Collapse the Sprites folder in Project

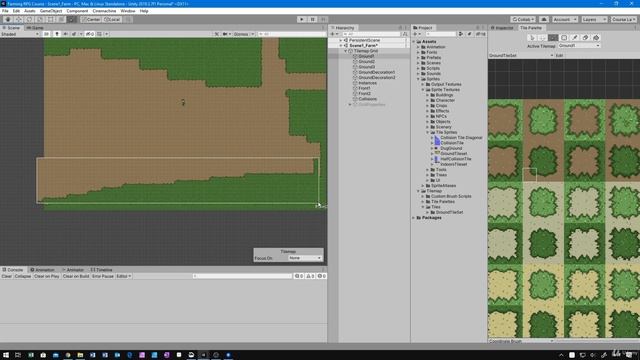418,79
